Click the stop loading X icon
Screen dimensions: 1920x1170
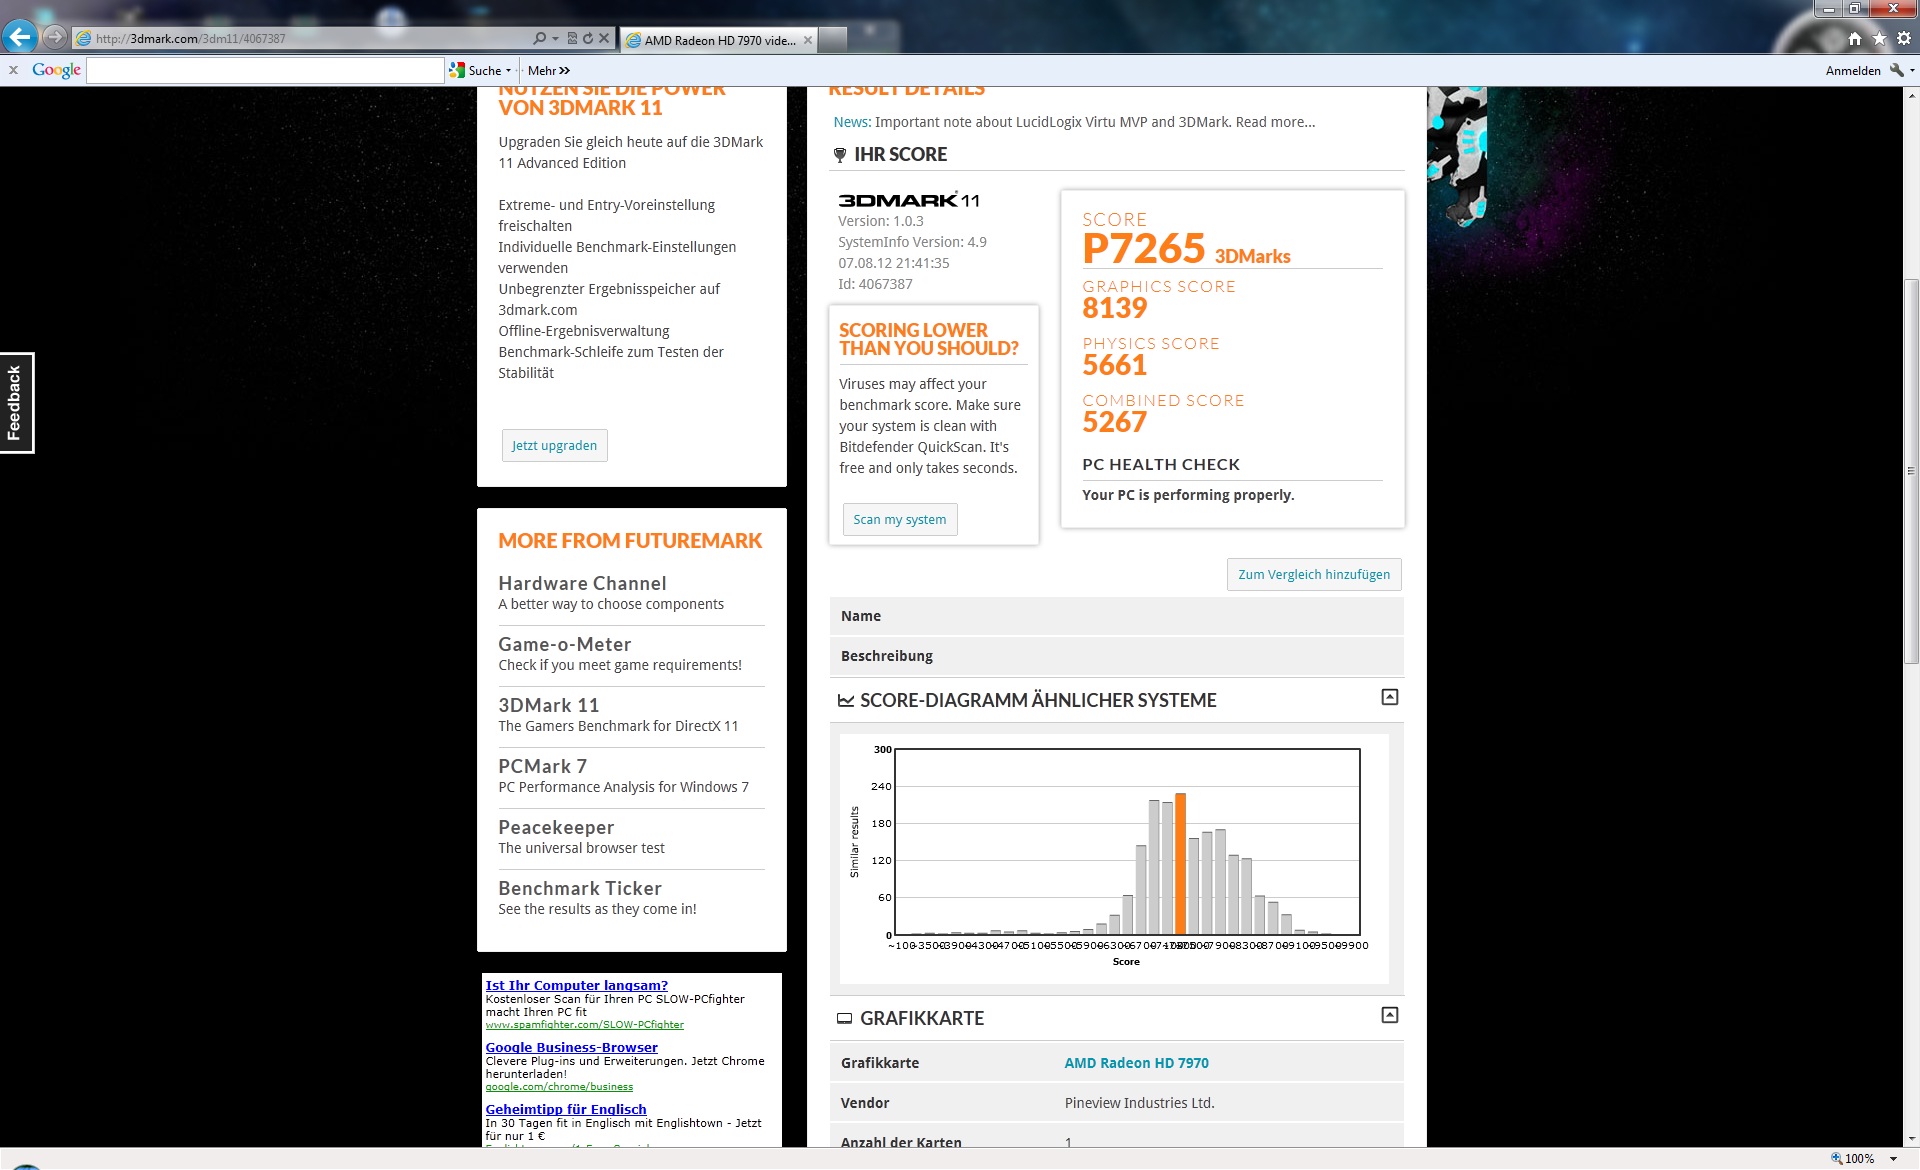click(x=604, y=38)
